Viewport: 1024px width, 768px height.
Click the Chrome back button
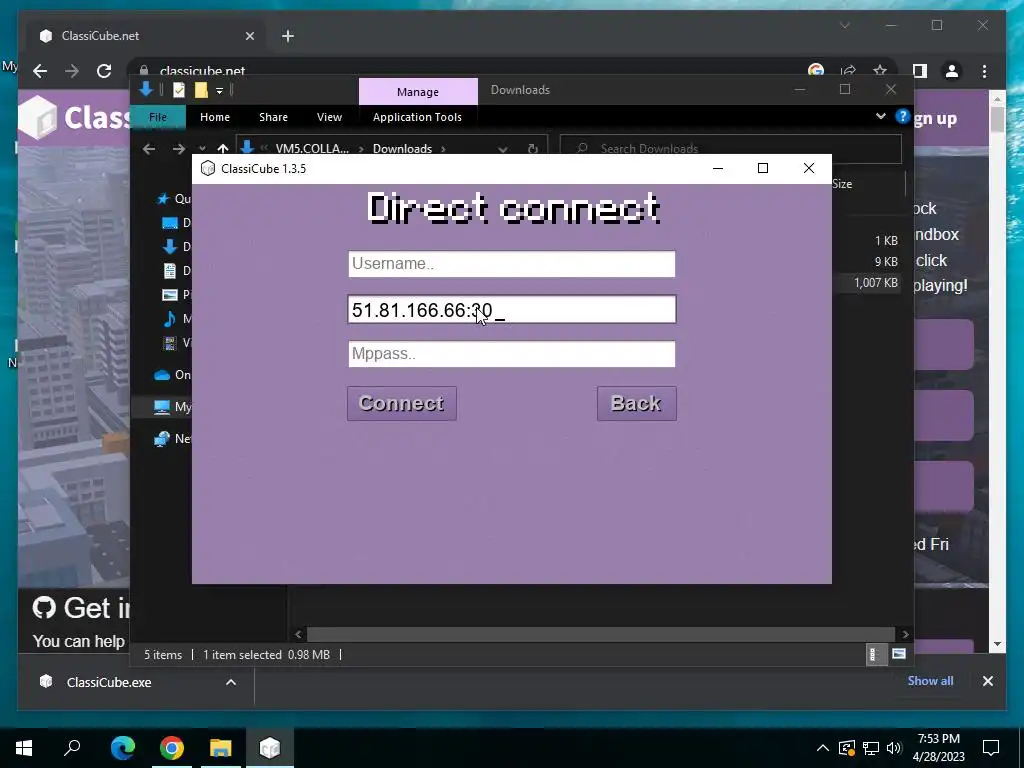tap(40, 71)
